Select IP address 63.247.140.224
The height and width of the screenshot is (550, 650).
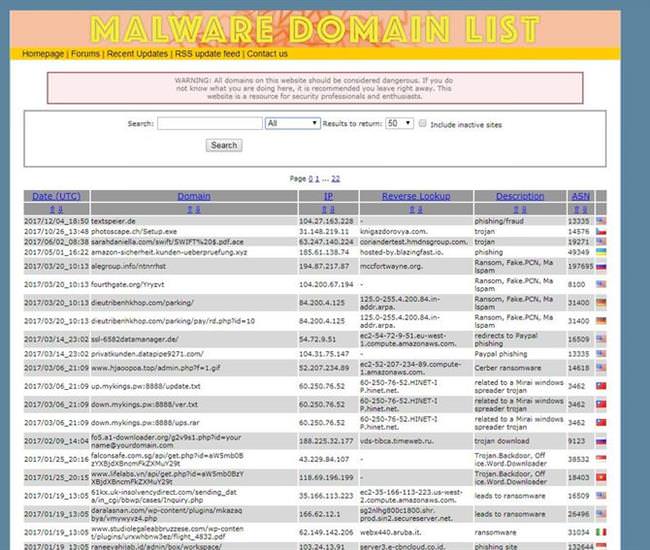[326, 242]
